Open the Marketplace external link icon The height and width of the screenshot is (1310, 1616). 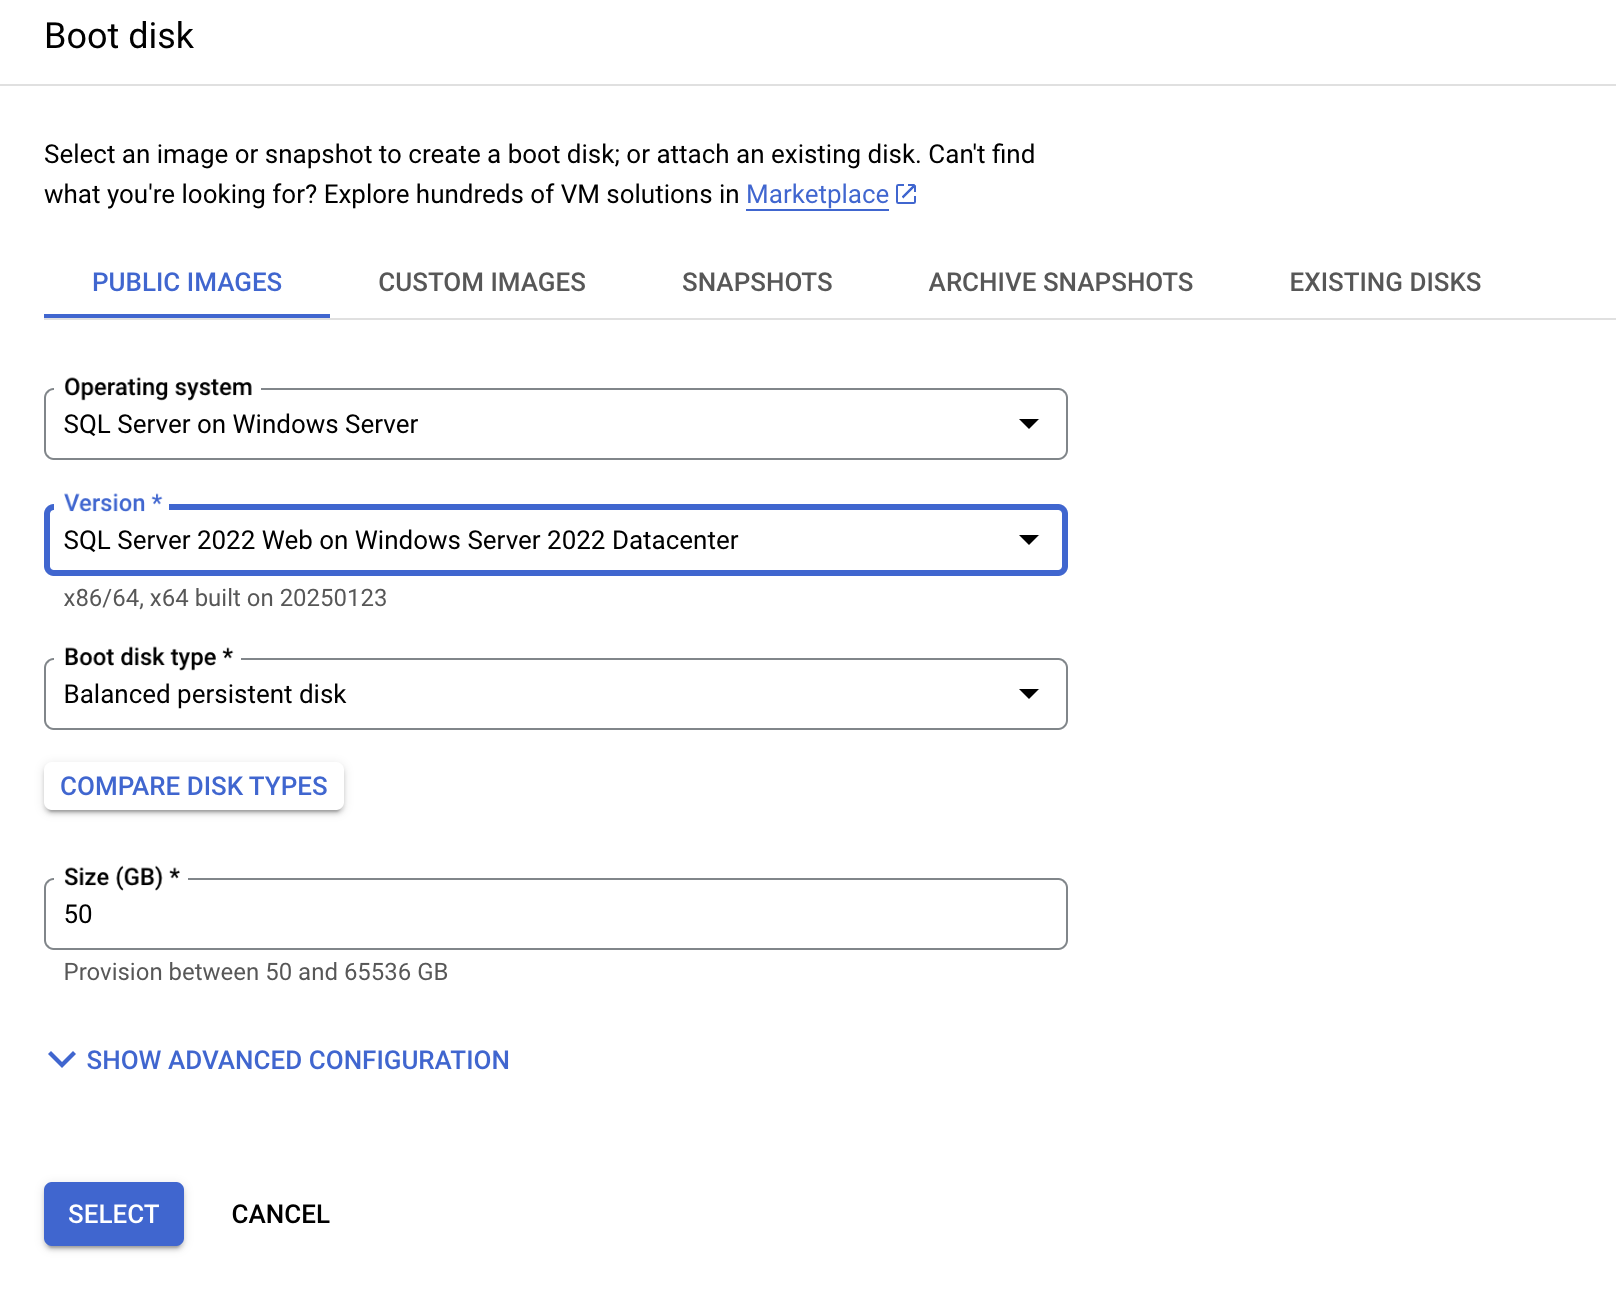[x=906, y=194]
